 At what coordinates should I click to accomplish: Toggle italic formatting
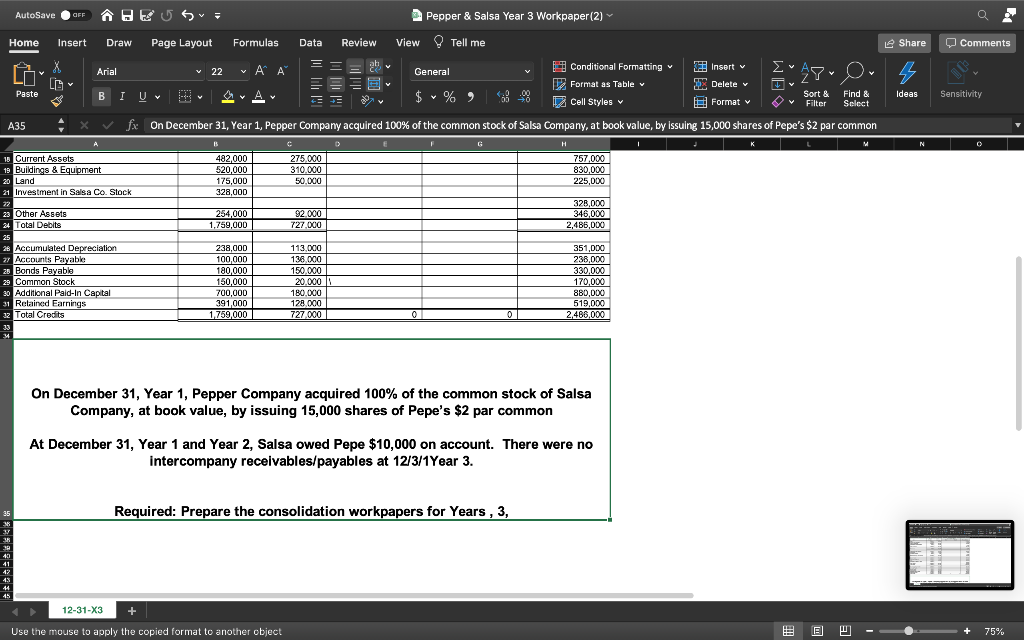tap(122, 94)
